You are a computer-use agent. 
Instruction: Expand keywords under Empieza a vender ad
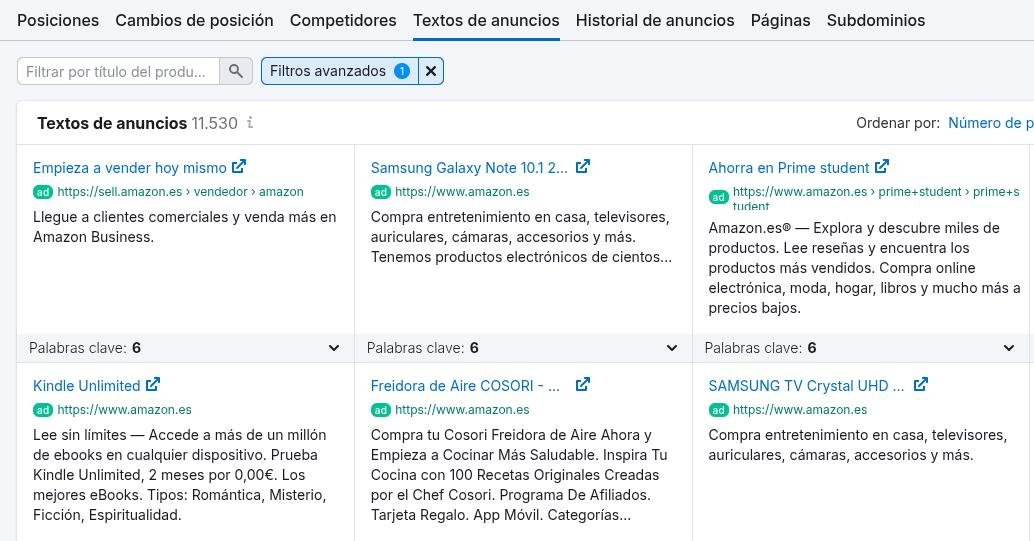[334, 348]
